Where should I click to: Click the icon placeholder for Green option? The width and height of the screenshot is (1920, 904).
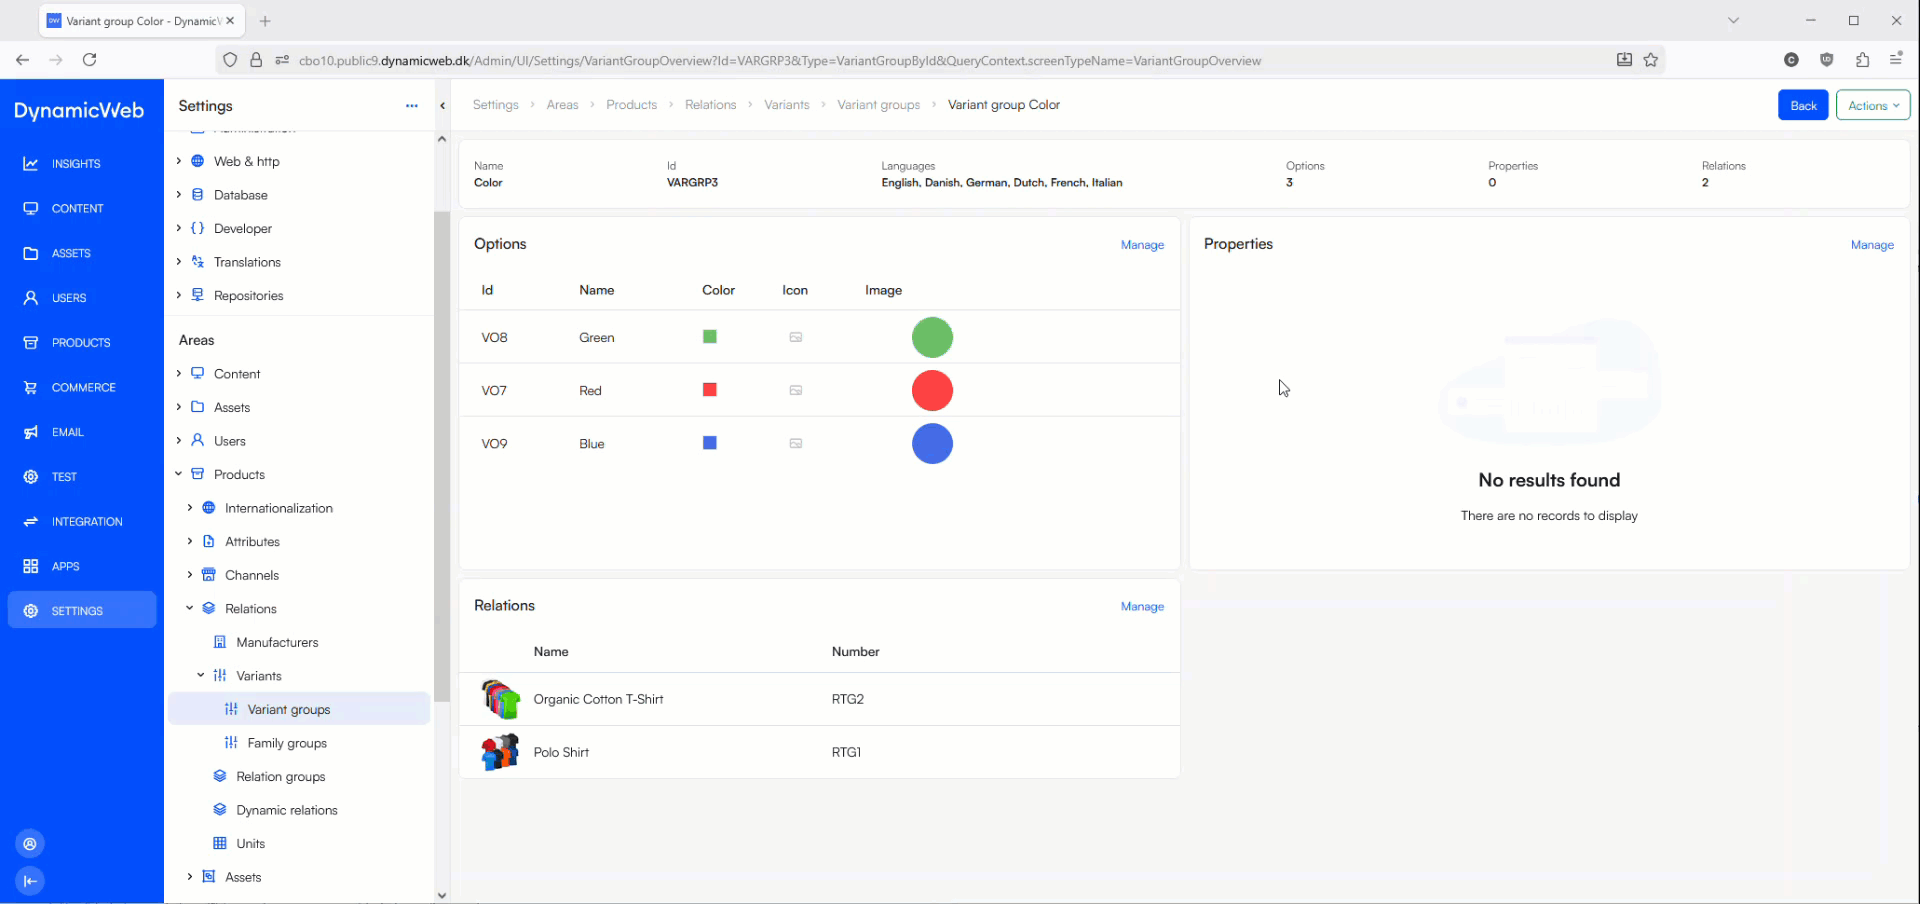tap(796, 338)
